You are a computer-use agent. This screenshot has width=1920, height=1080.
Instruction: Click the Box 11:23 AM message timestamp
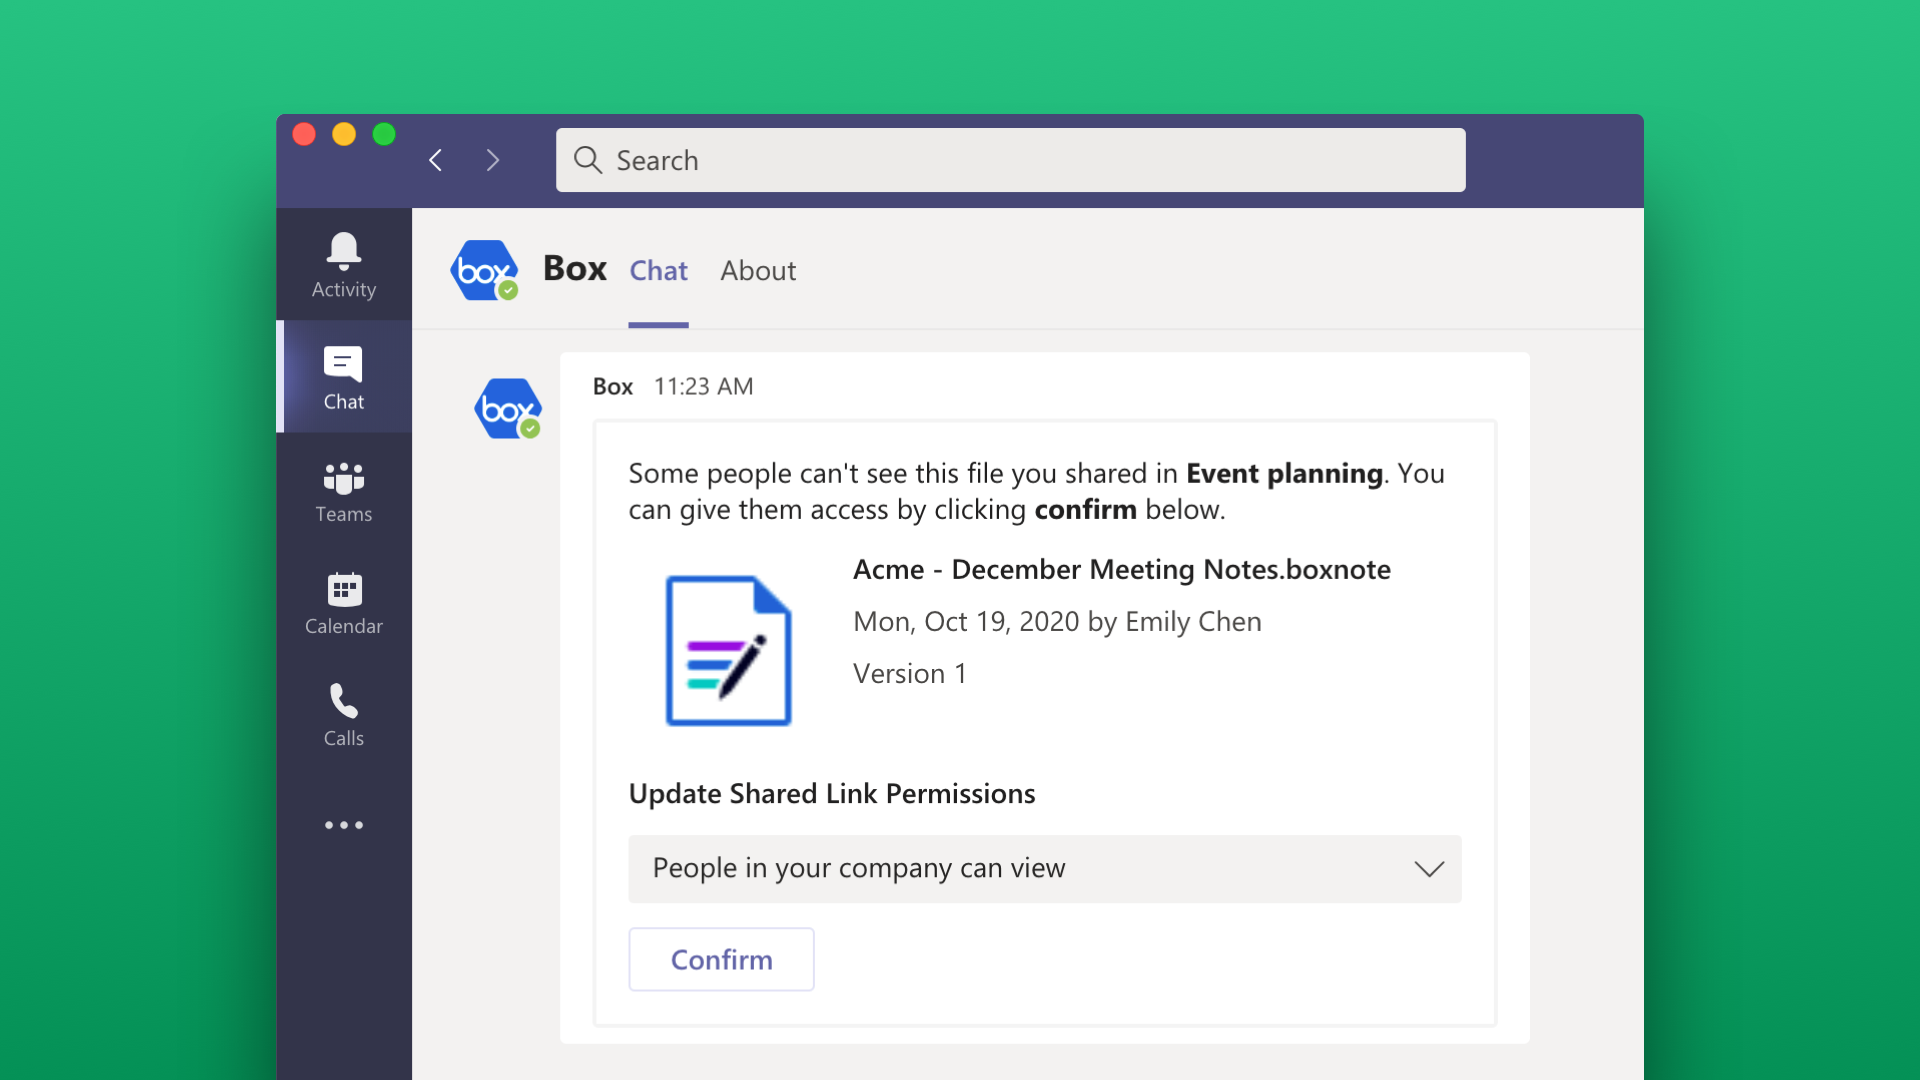703,387
